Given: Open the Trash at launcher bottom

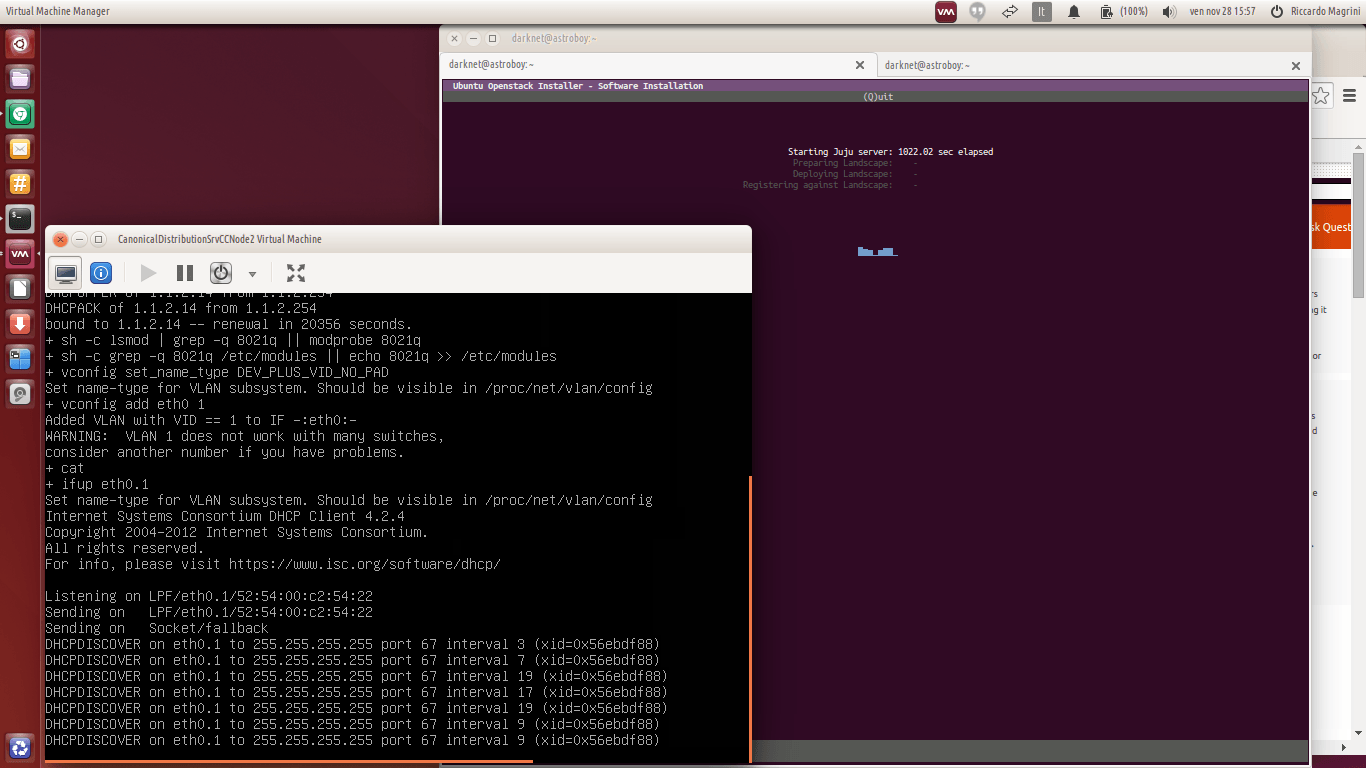Looking at the screenshot, I should [20, 747].
